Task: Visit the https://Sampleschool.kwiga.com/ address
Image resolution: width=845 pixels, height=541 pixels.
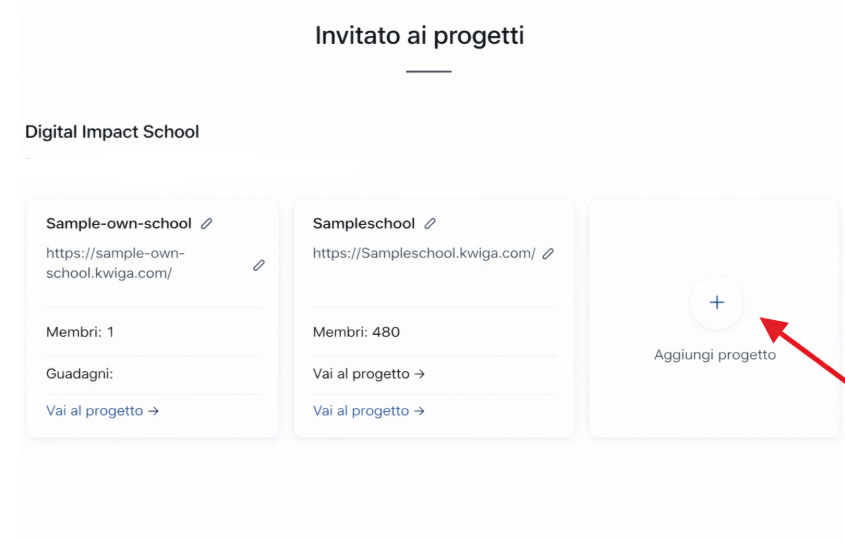Action: coord(424,254)
